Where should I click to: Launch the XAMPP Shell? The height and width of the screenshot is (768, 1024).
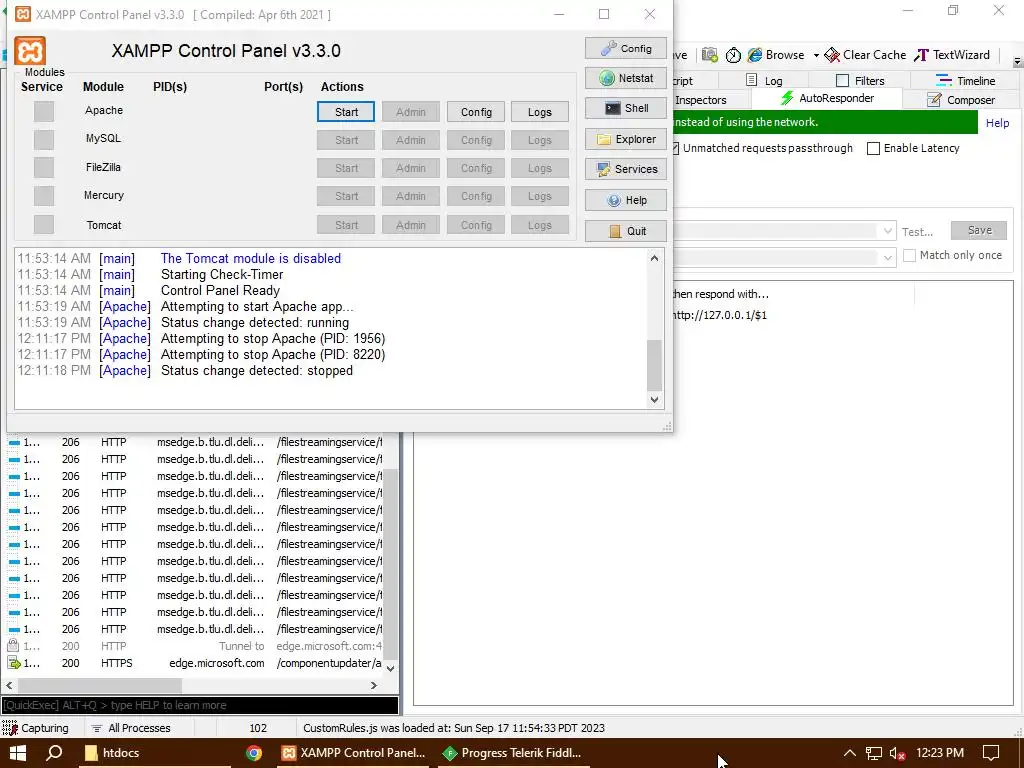tap(626, 108)
